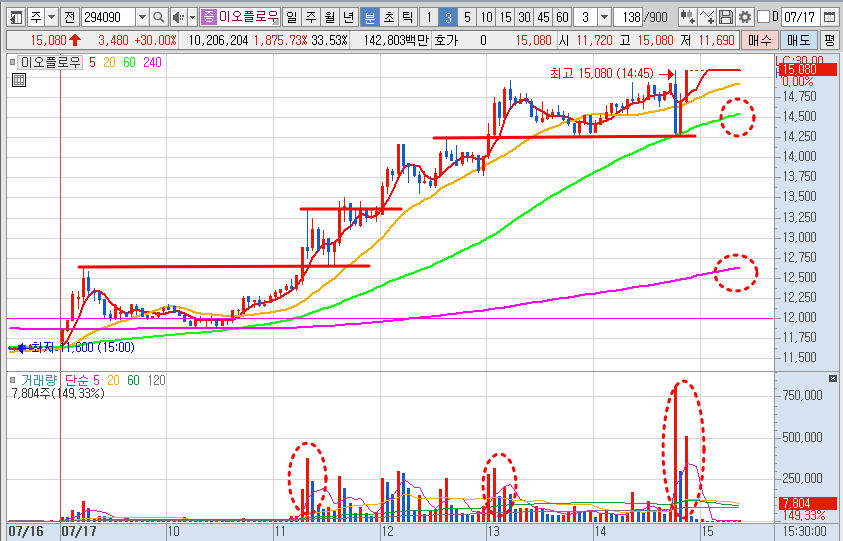Click the 매수 buy button
Viewport: 843px width, 541px height.
point(759,40)
